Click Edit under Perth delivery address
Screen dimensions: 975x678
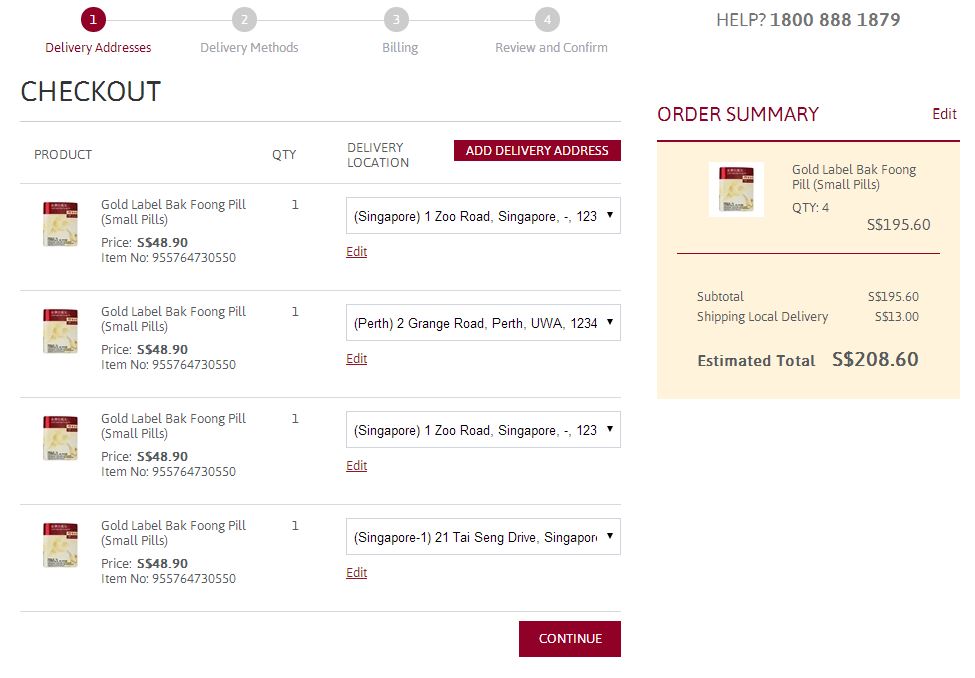click(x=357, y=359)
